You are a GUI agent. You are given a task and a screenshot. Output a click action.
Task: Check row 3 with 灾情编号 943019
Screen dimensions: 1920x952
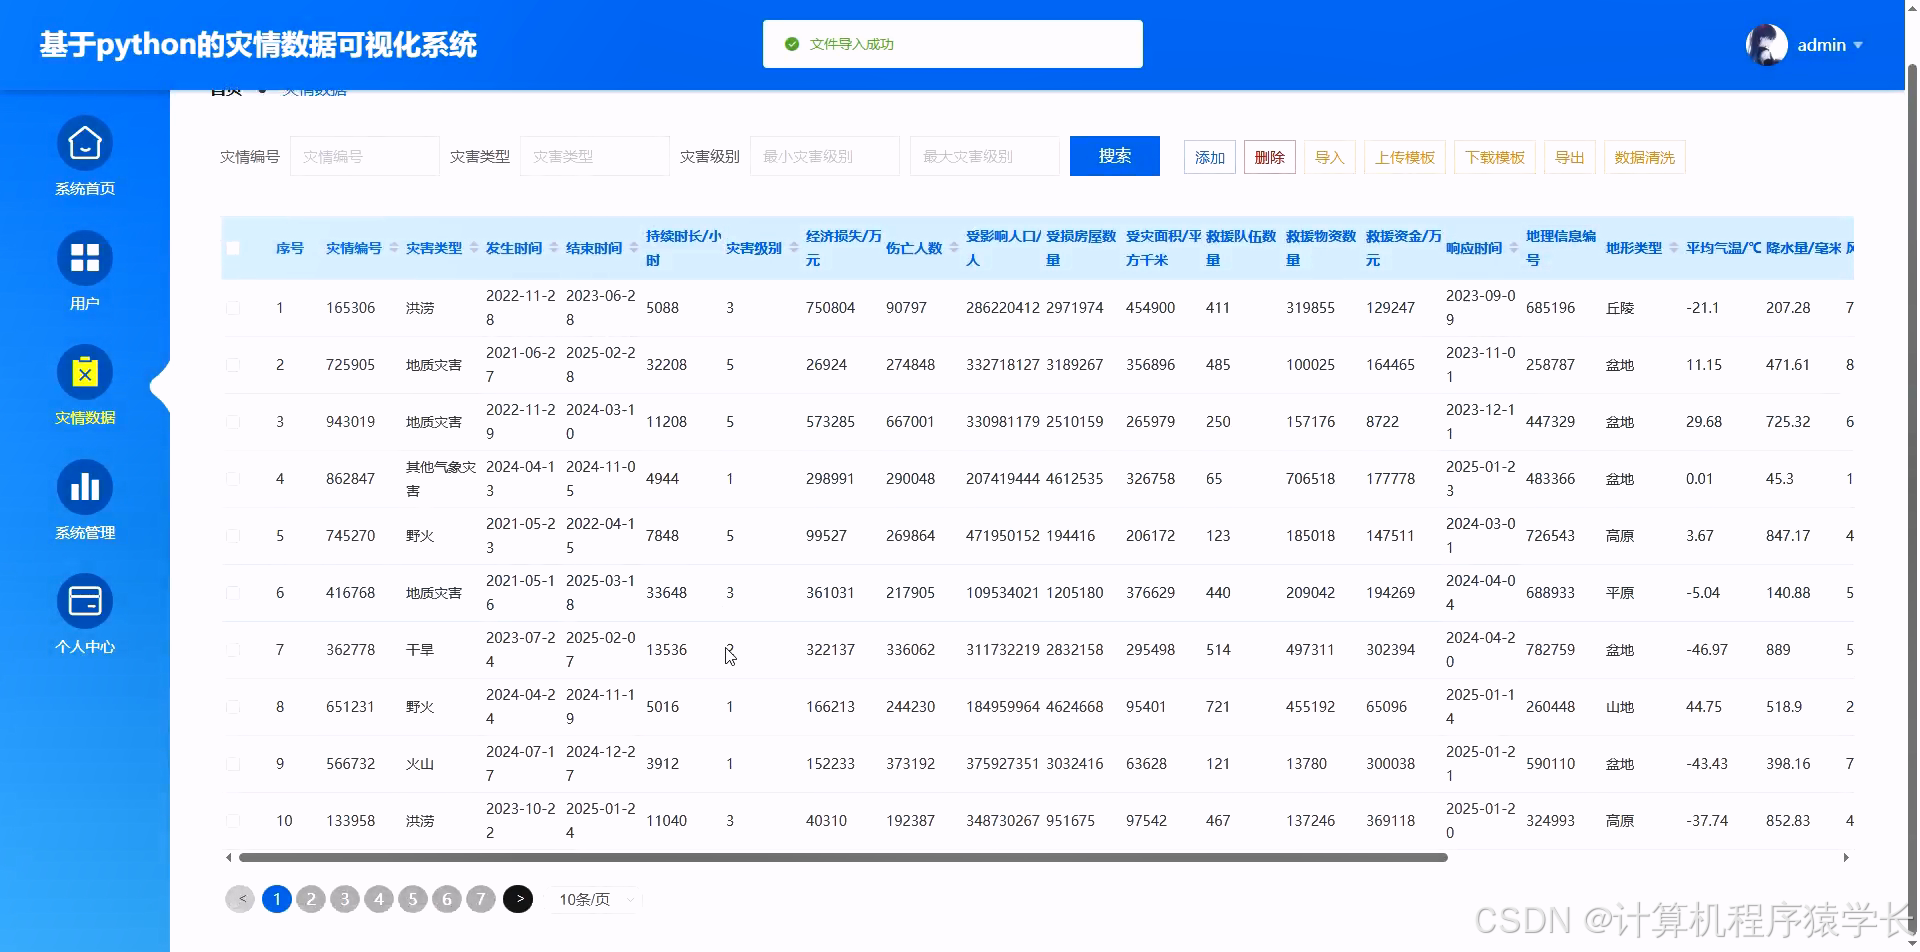(x=233, y=422)
